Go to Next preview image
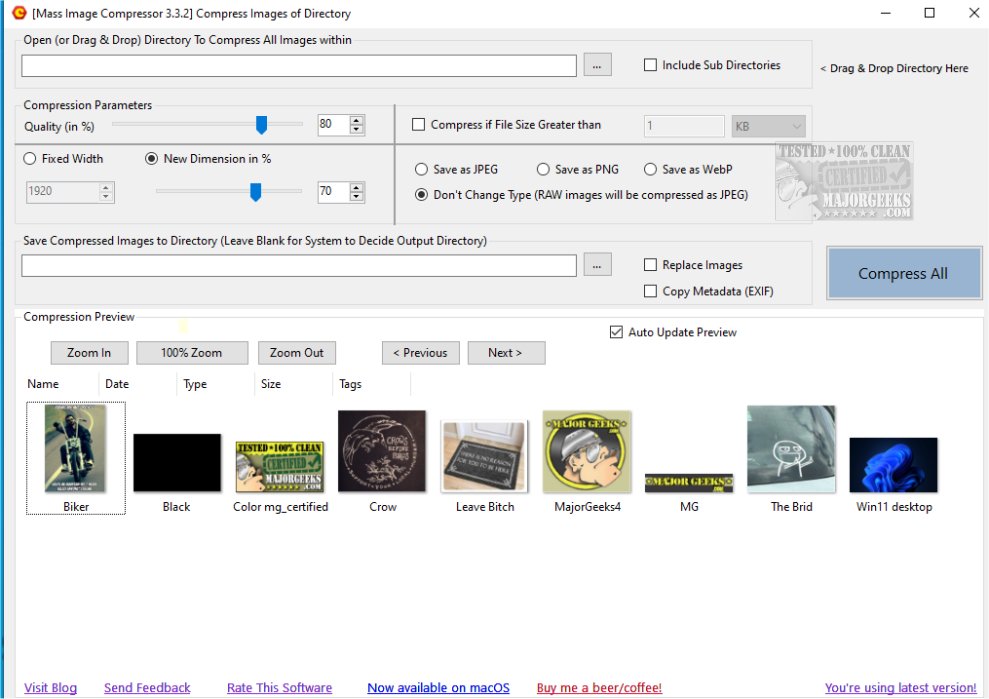989x699 pixels. 506,353
